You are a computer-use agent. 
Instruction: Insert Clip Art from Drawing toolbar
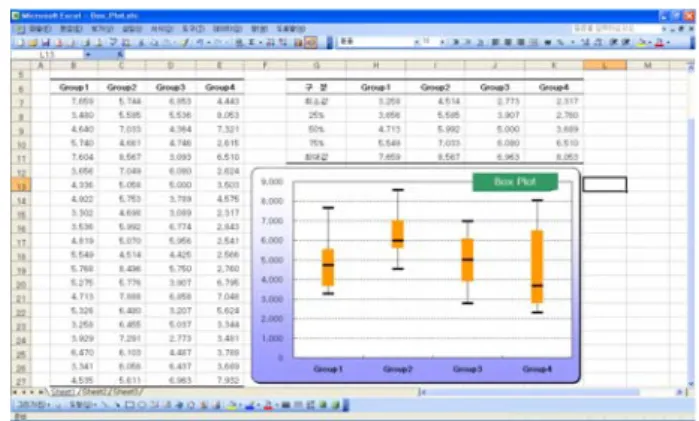point(204,405)
